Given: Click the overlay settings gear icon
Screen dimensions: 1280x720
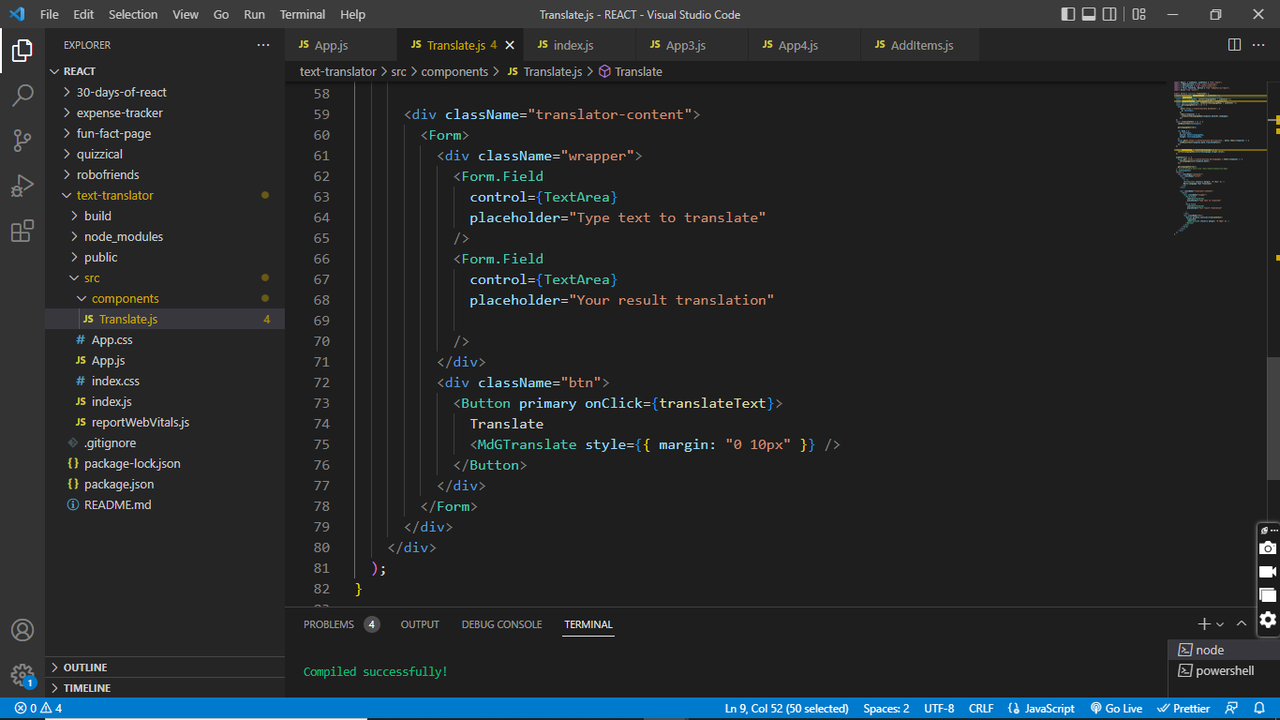Looking at the screenshot, I should 1267,620.
